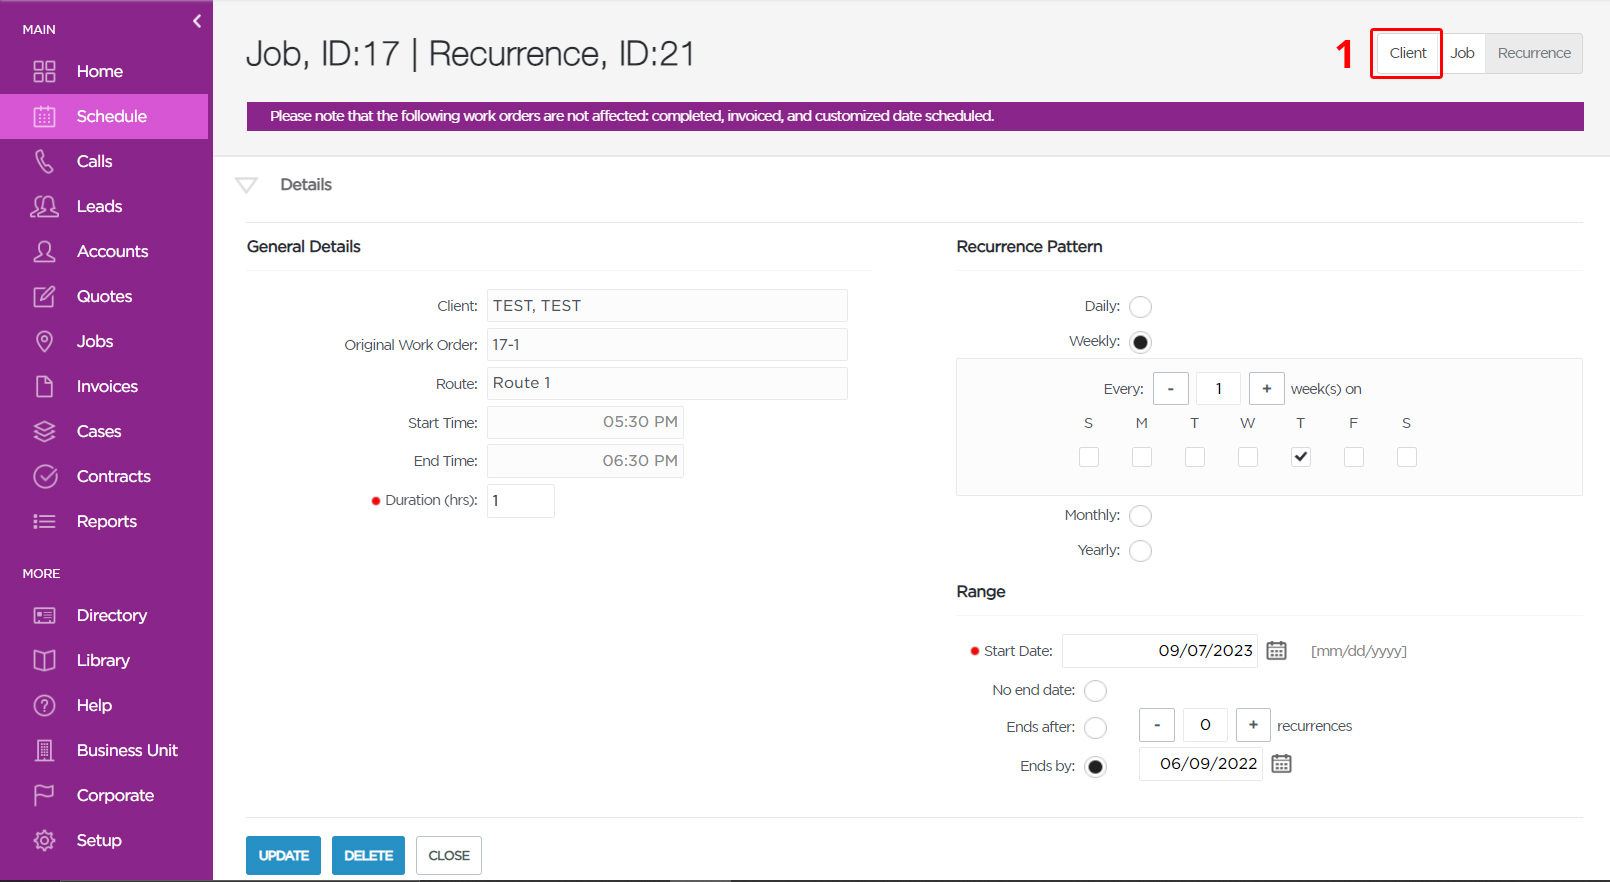The height and width of the screenshot is (882, 1610).
Task: Open the Setup gear icon
Action: tap(44, 840)
